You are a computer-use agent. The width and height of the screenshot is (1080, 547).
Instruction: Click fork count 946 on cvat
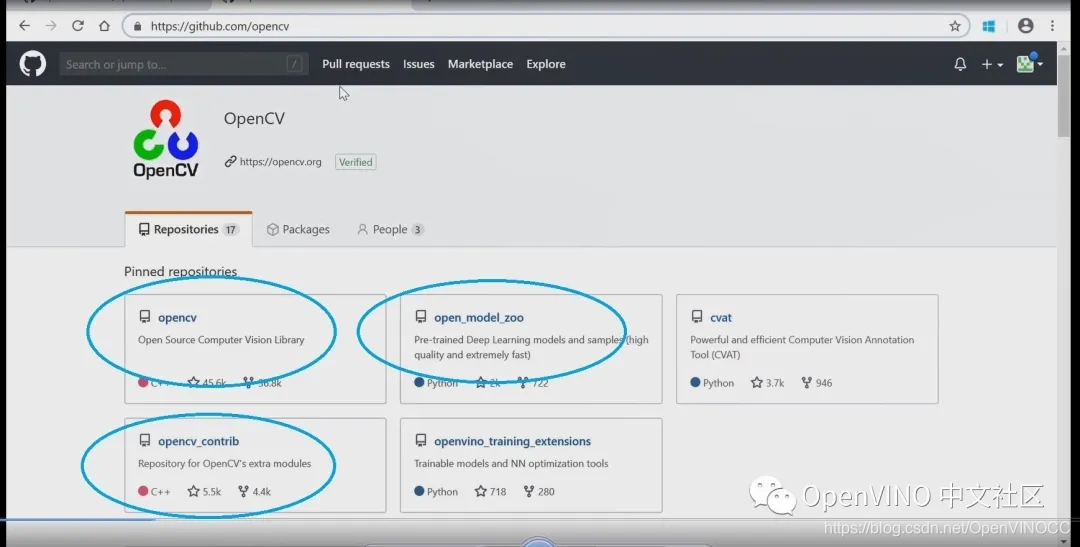click(816, 382)
